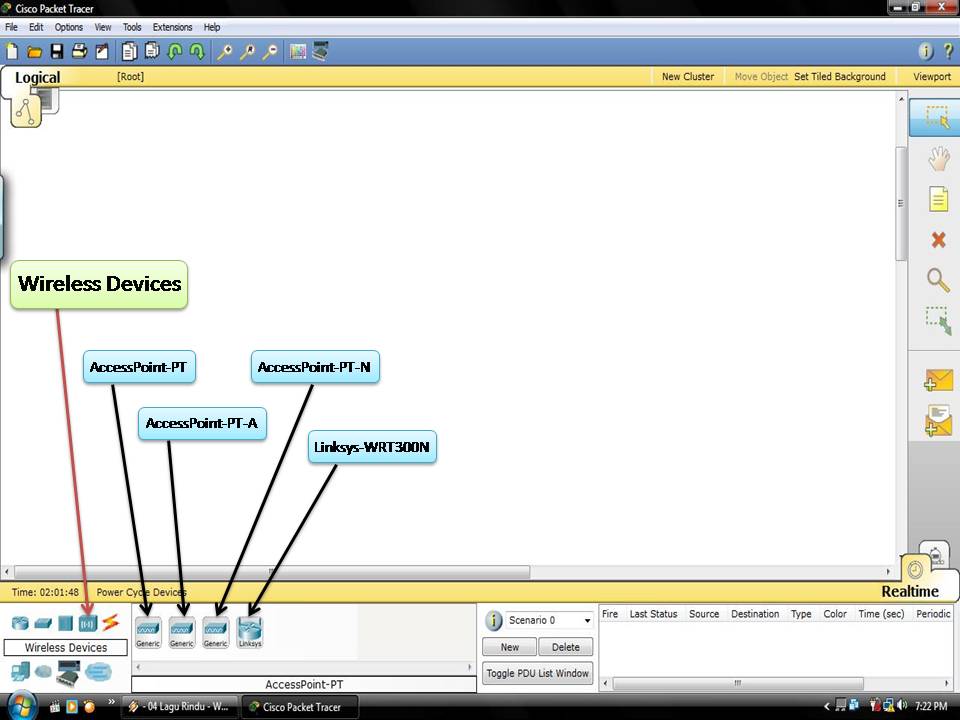This screenshot has height=720, width=960.
Task: Open the Help menu
Action: pyautogui.click(x=212, y=27)
